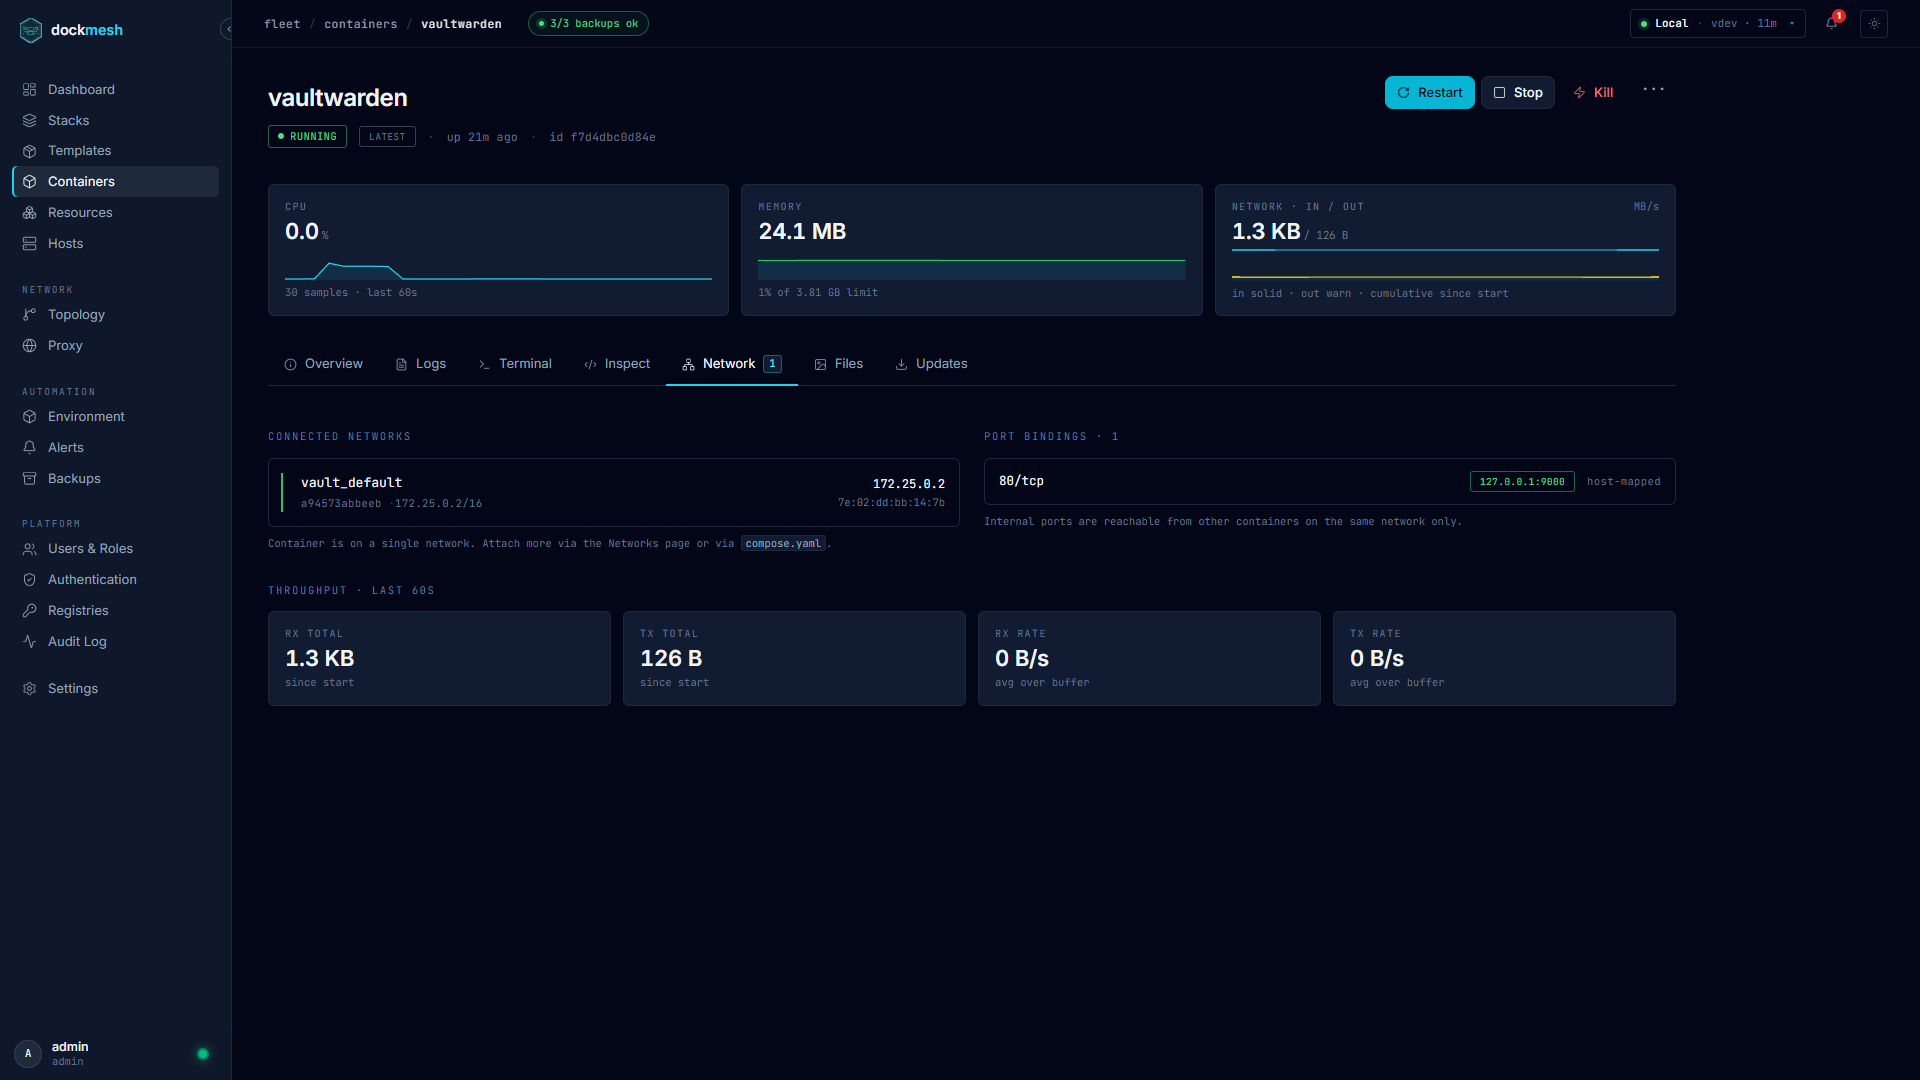
Task: Click the vault_default network row
Action: 614,492
